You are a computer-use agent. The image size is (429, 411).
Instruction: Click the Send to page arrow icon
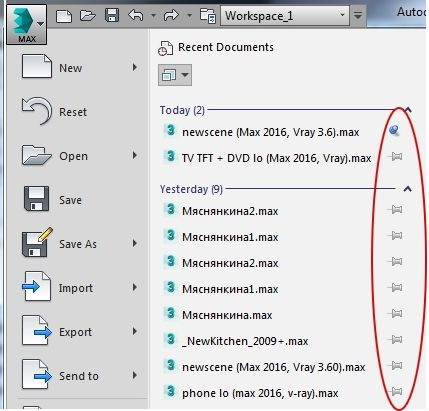point(37,374)
